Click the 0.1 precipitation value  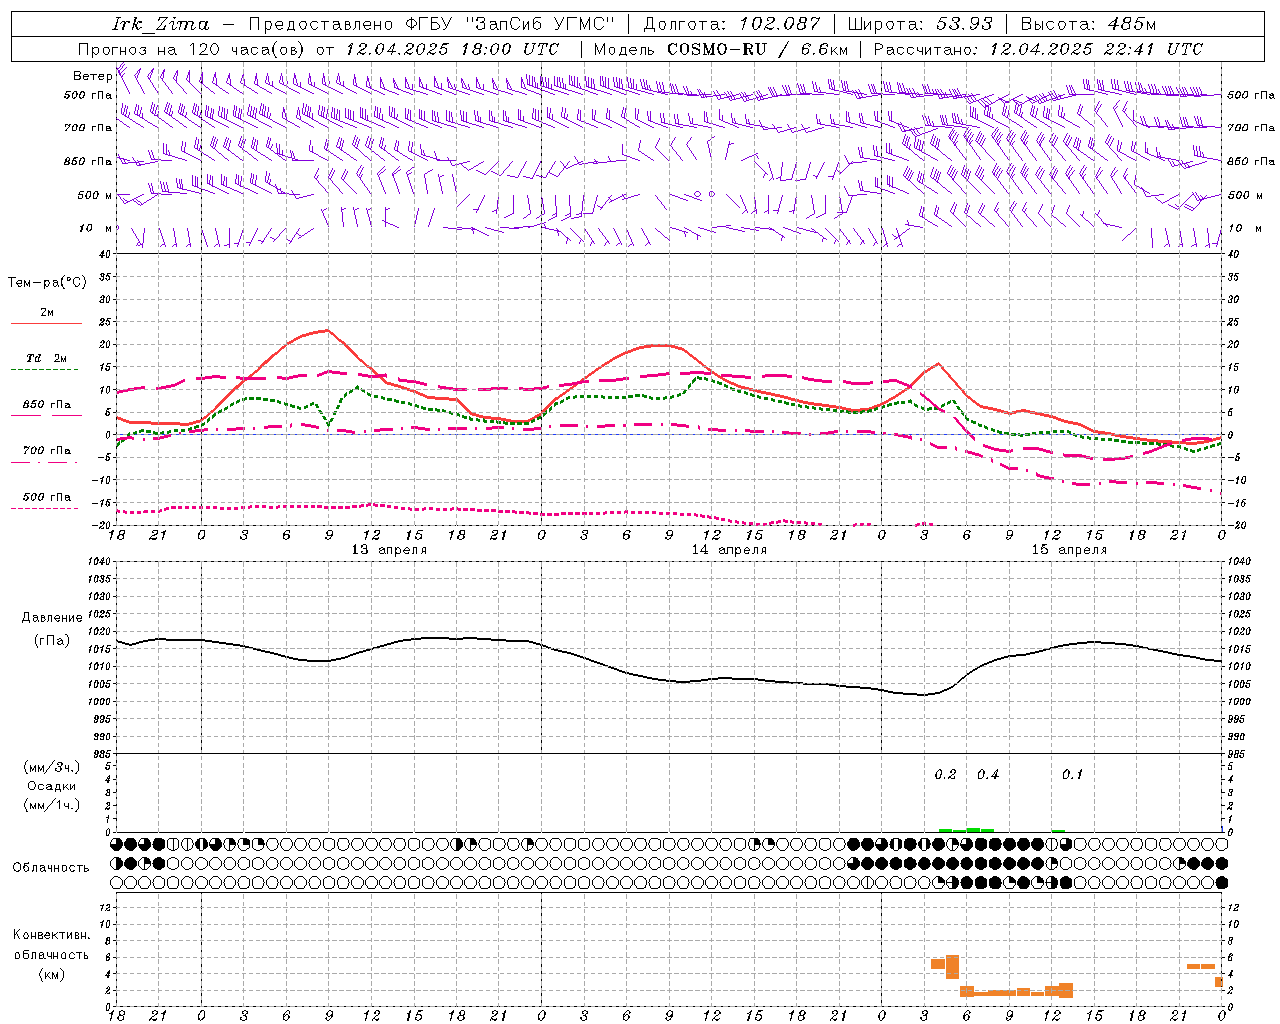pyautogui.click(x=1072, y=775)
